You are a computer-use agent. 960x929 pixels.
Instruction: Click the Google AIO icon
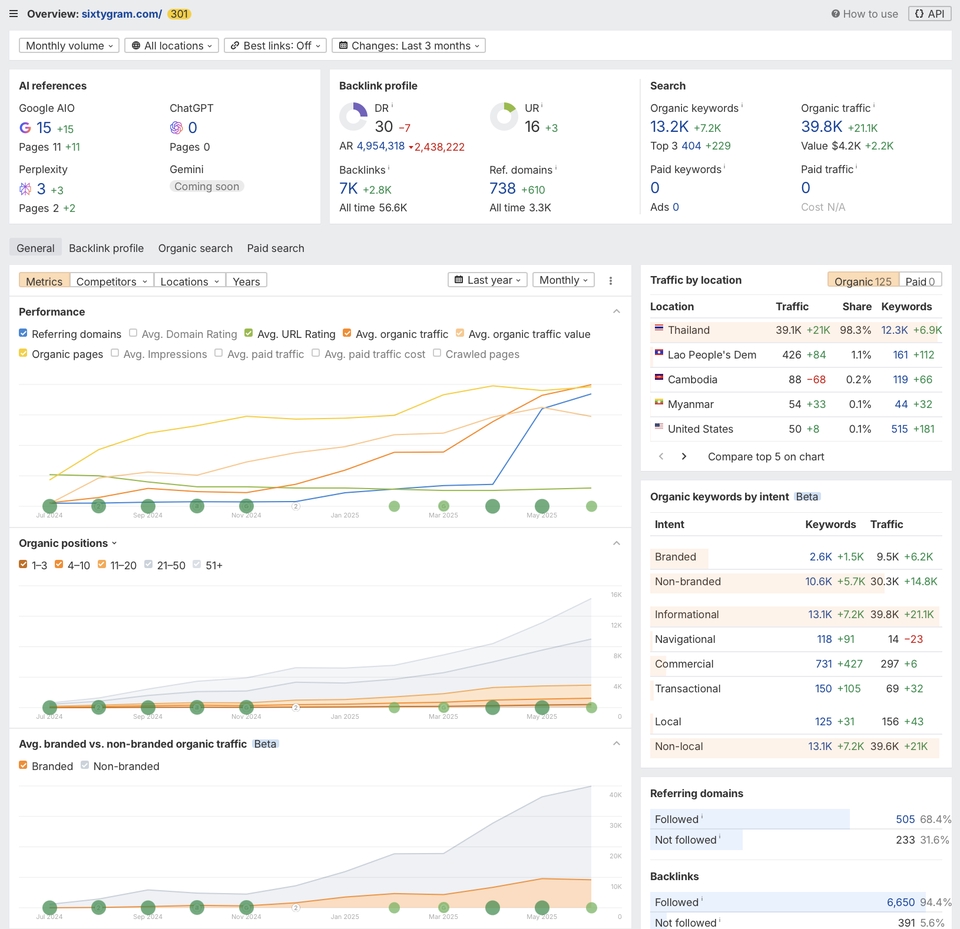pyautogui.click(x=25, y=128)
